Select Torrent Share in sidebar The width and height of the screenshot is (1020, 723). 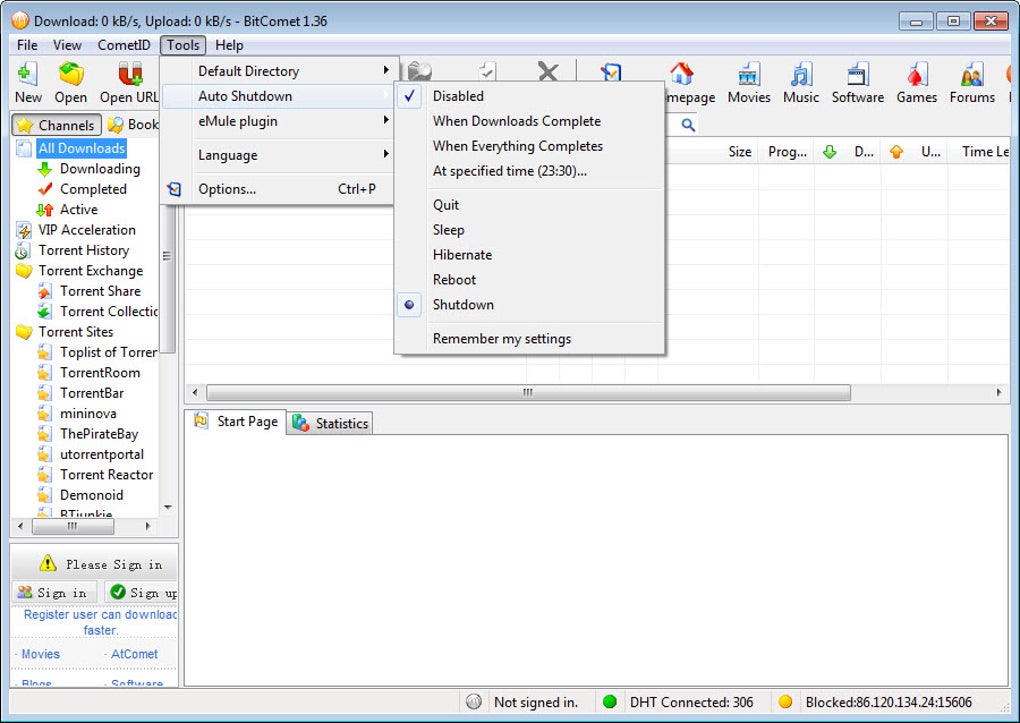tap(100, 291)
